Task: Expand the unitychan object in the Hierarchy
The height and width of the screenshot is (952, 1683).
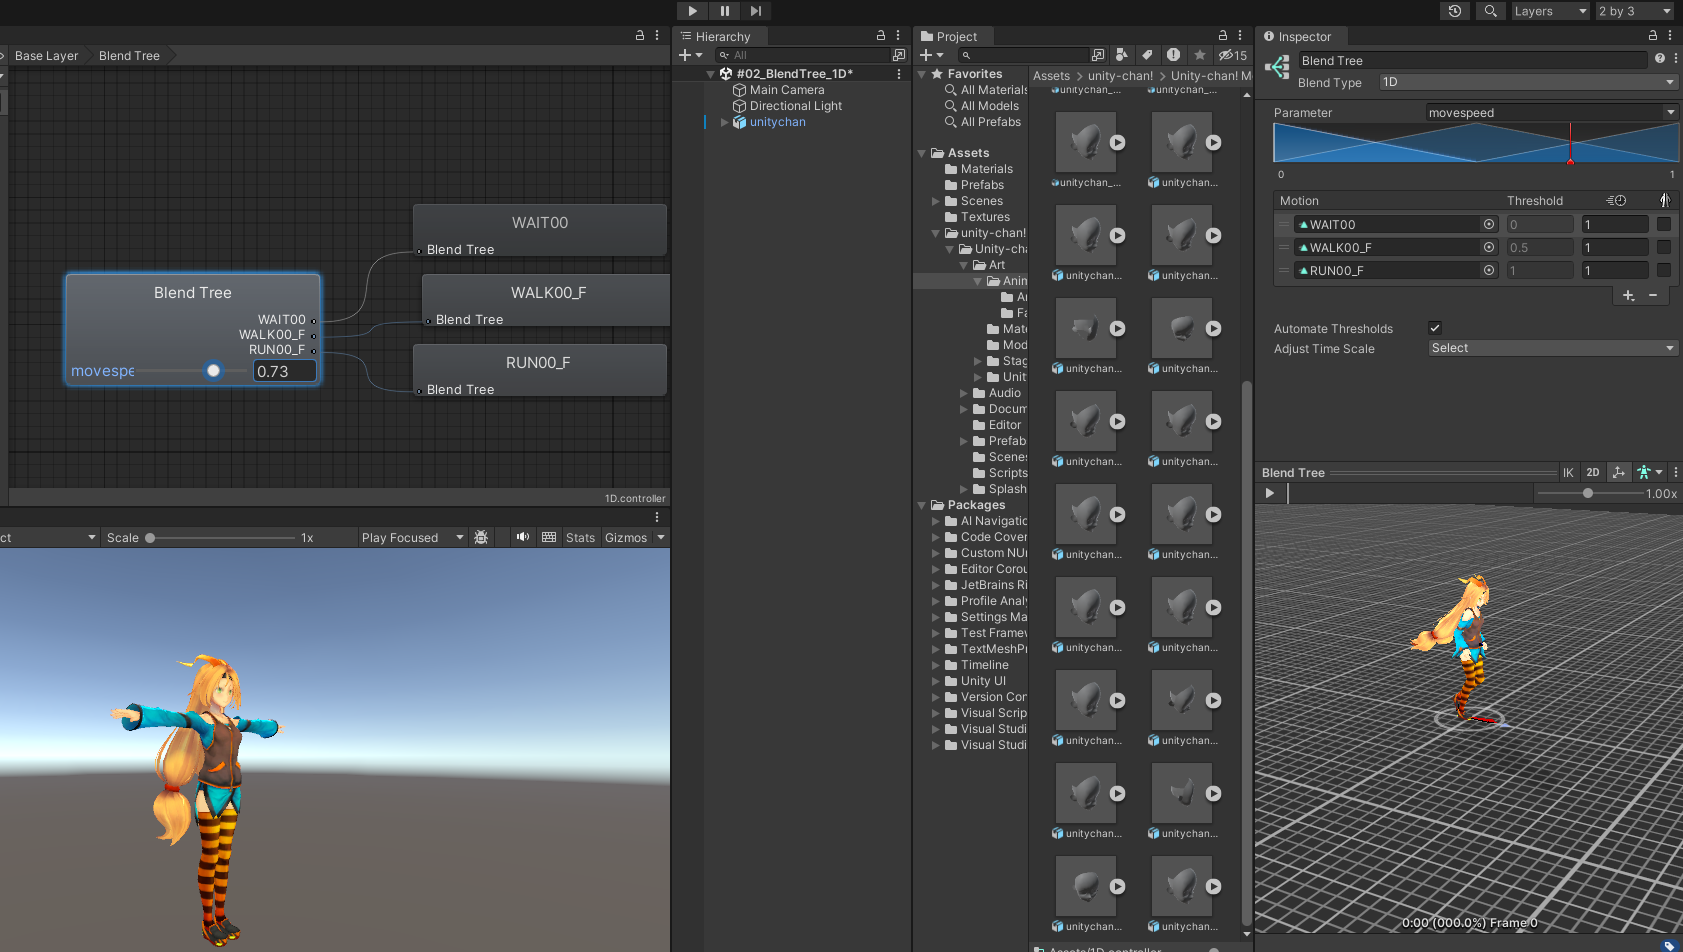Action: [725, 122]
